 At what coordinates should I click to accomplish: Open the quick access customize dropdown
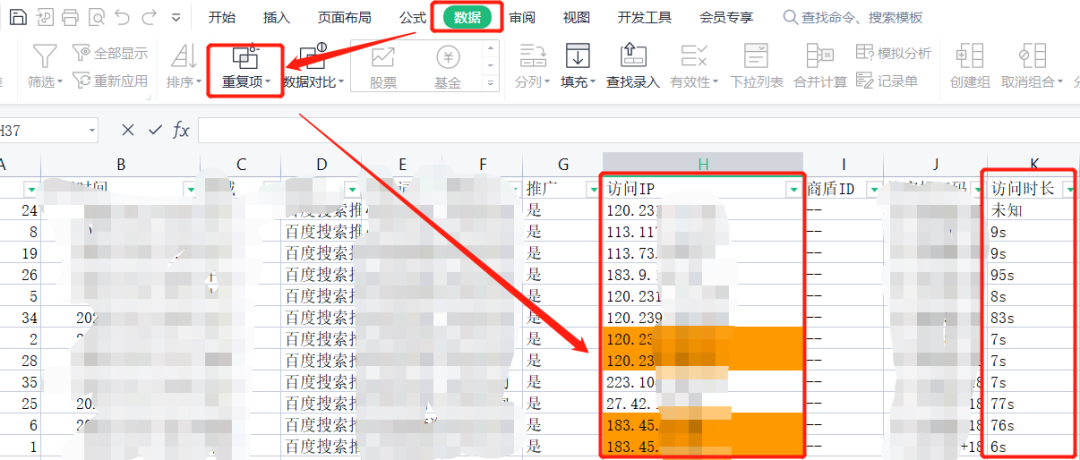[x=176, y=18]
